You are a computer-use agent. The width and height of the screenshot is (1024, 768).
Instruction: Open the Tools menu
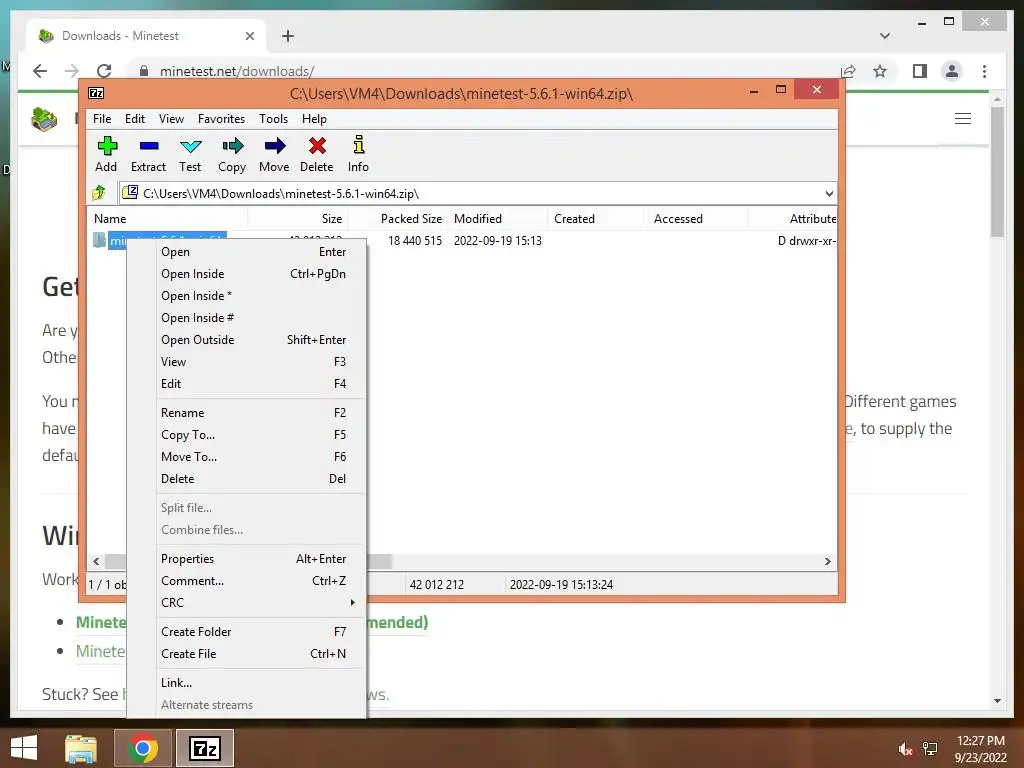pyautogui.click(x=273, y=119)
